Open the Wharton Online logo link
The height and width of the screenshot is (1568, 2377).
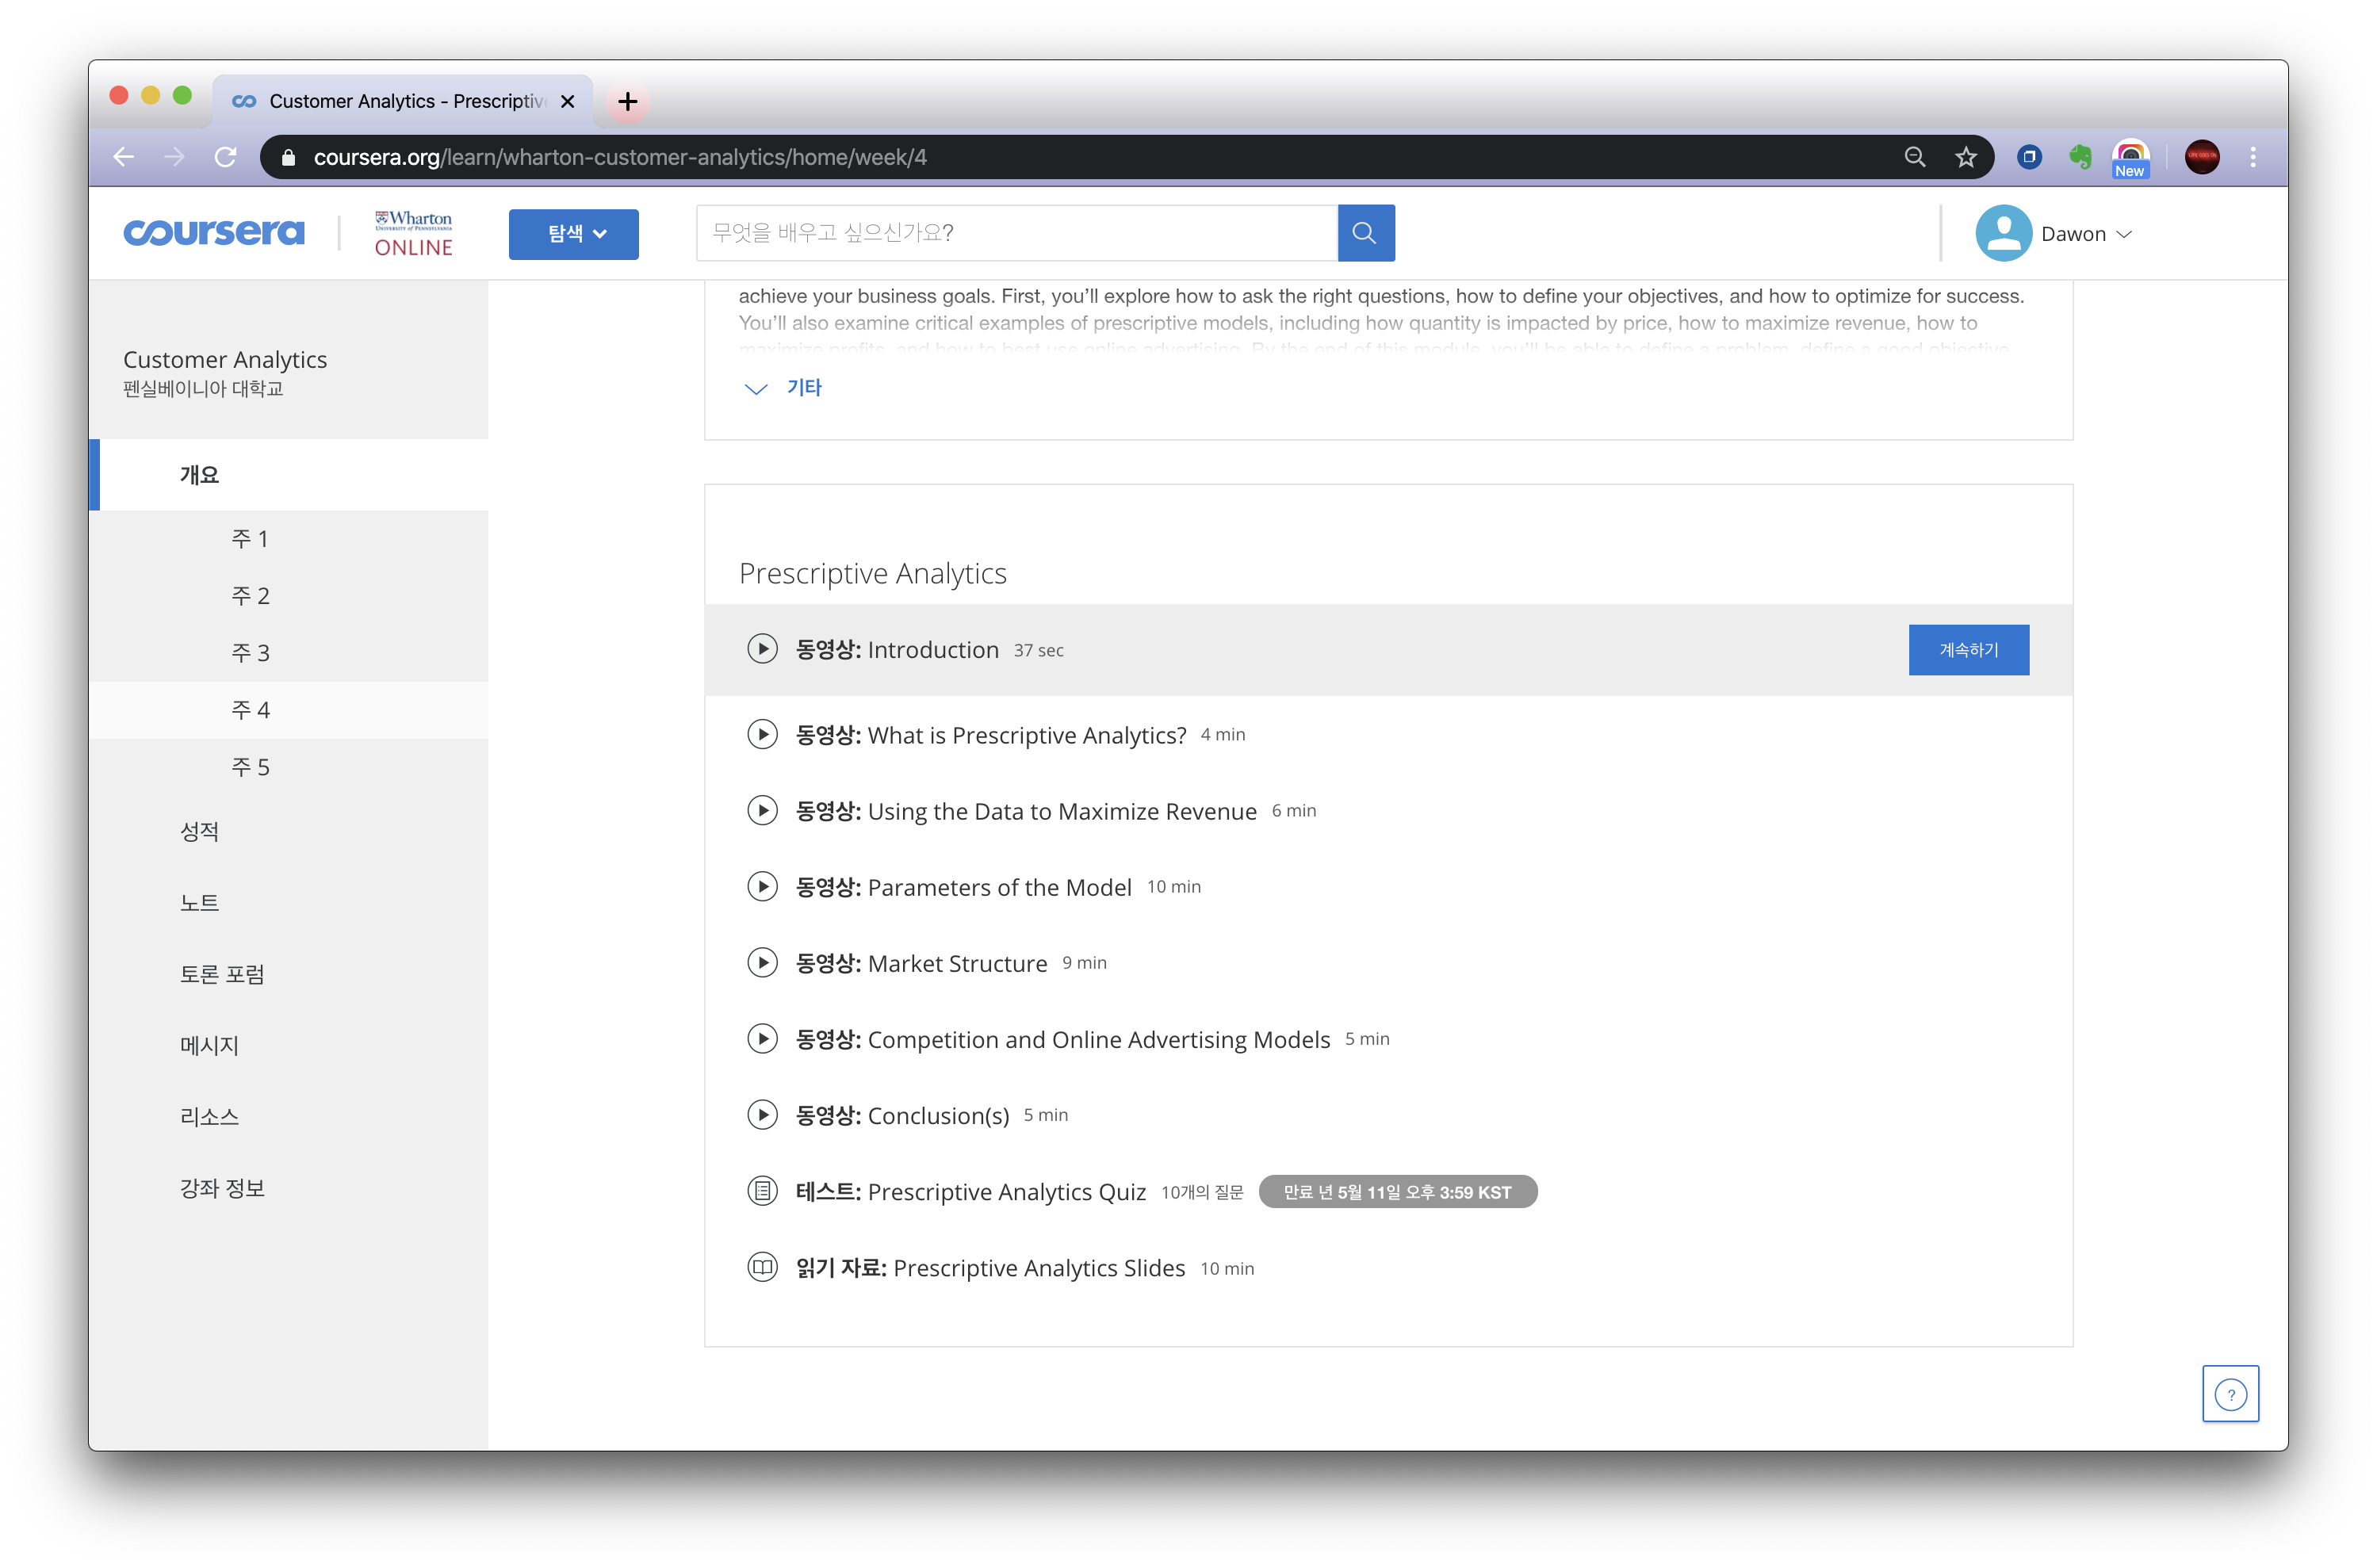[413, 233]
